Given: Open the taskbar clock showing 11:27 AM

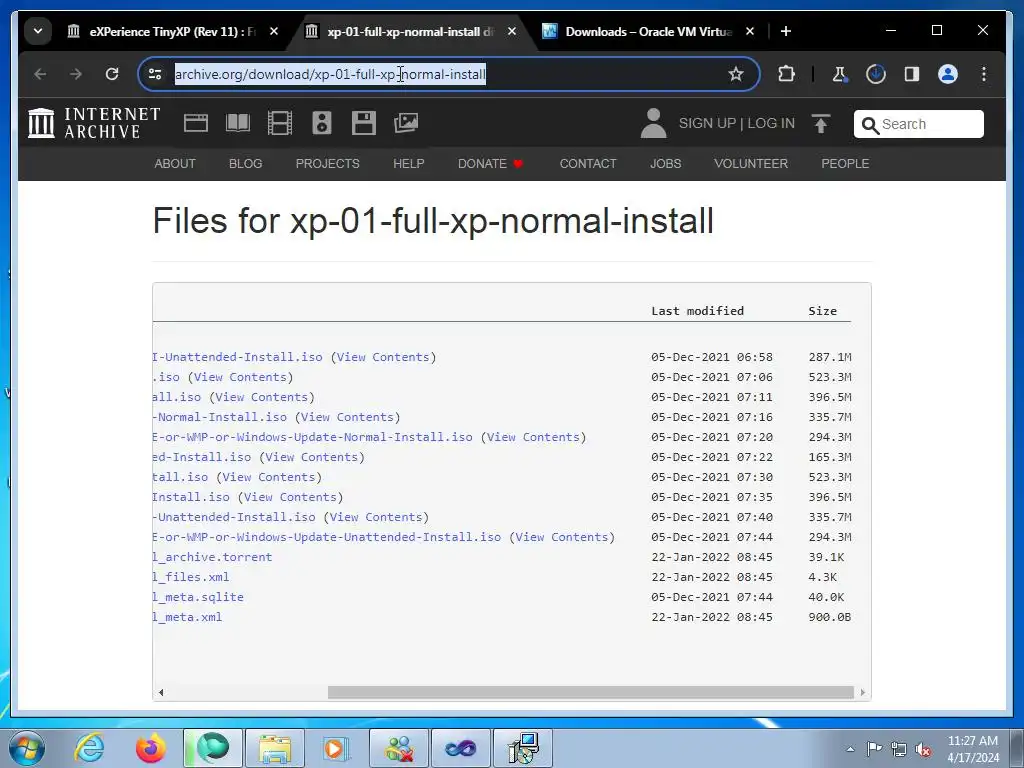Looking at the screenshot, I should 973,749.
